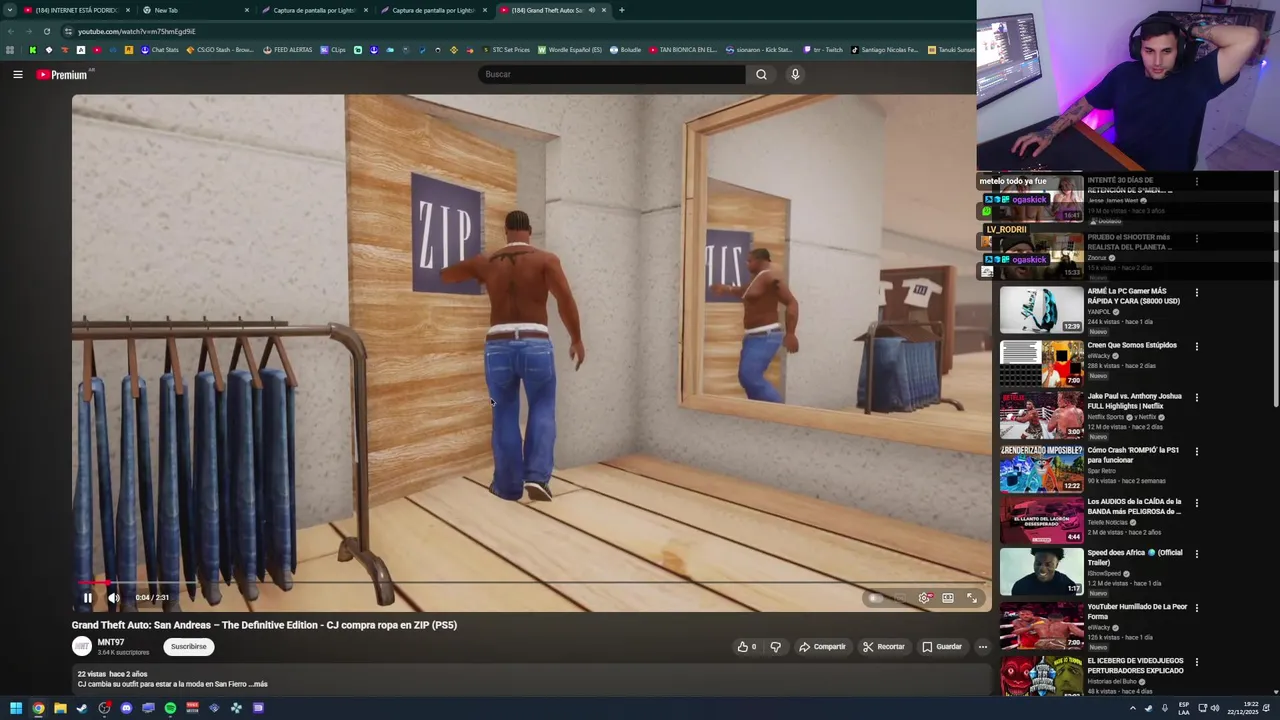This screenshot has width=1280, height=720.
Task: Open MNT97 channel name link
Action: [111, 642]
